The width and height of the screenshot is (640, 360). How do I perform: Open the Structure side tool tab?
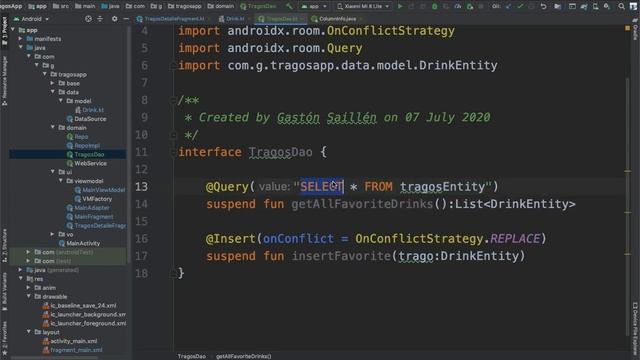click(4, 245)
